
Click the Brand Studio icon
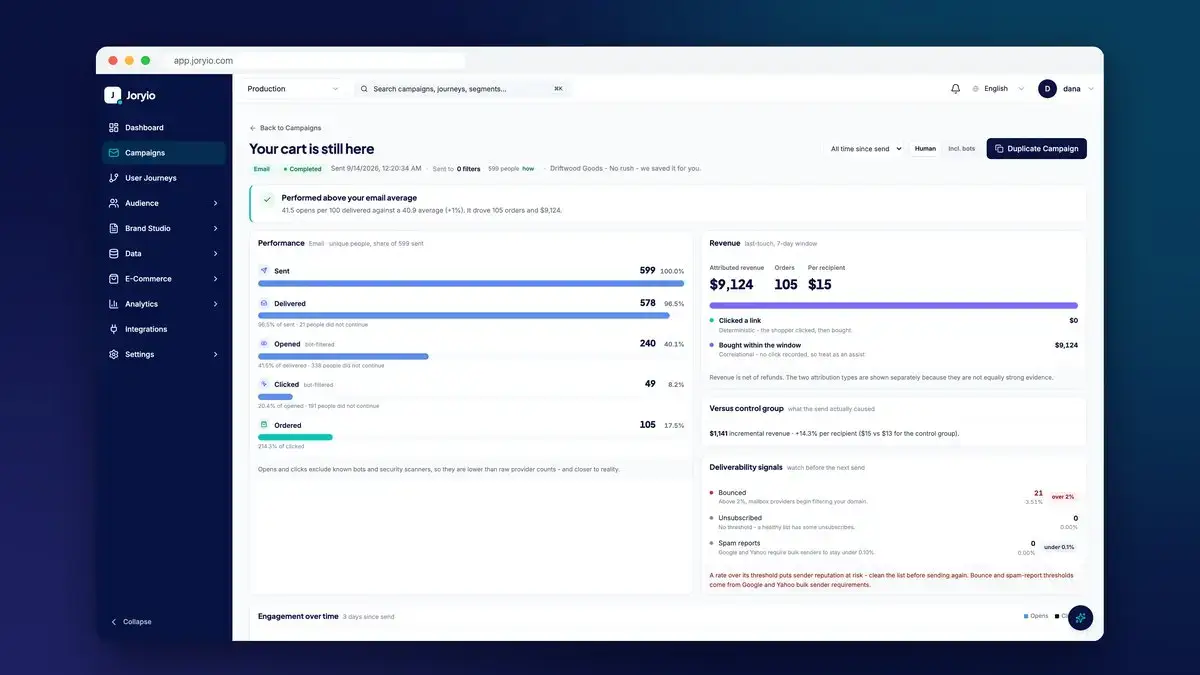(x=114, y=228)
